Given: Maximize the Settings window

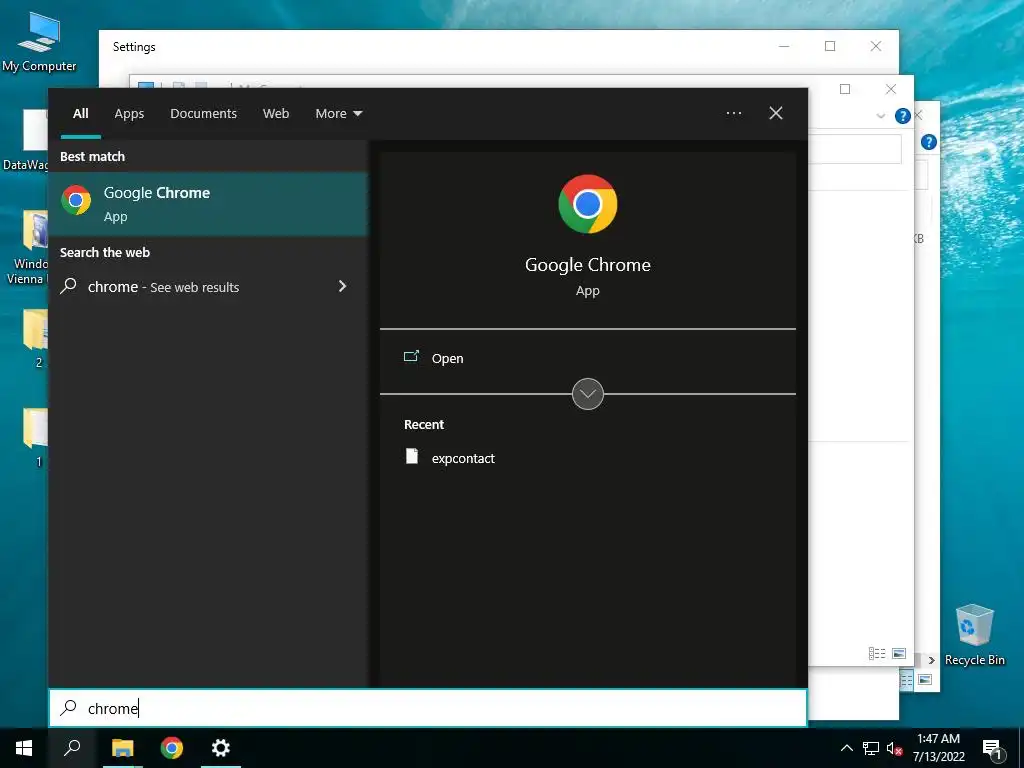Looking at the screenshot, I should (830, 46).
